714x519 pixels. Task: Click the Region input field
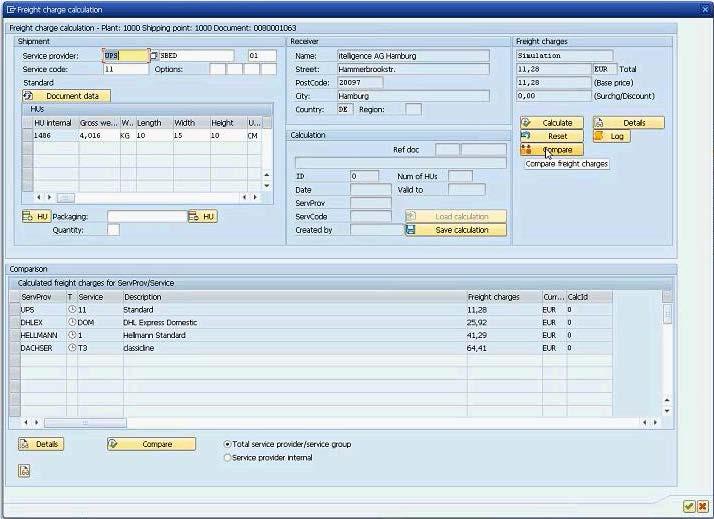pos(413,109)
